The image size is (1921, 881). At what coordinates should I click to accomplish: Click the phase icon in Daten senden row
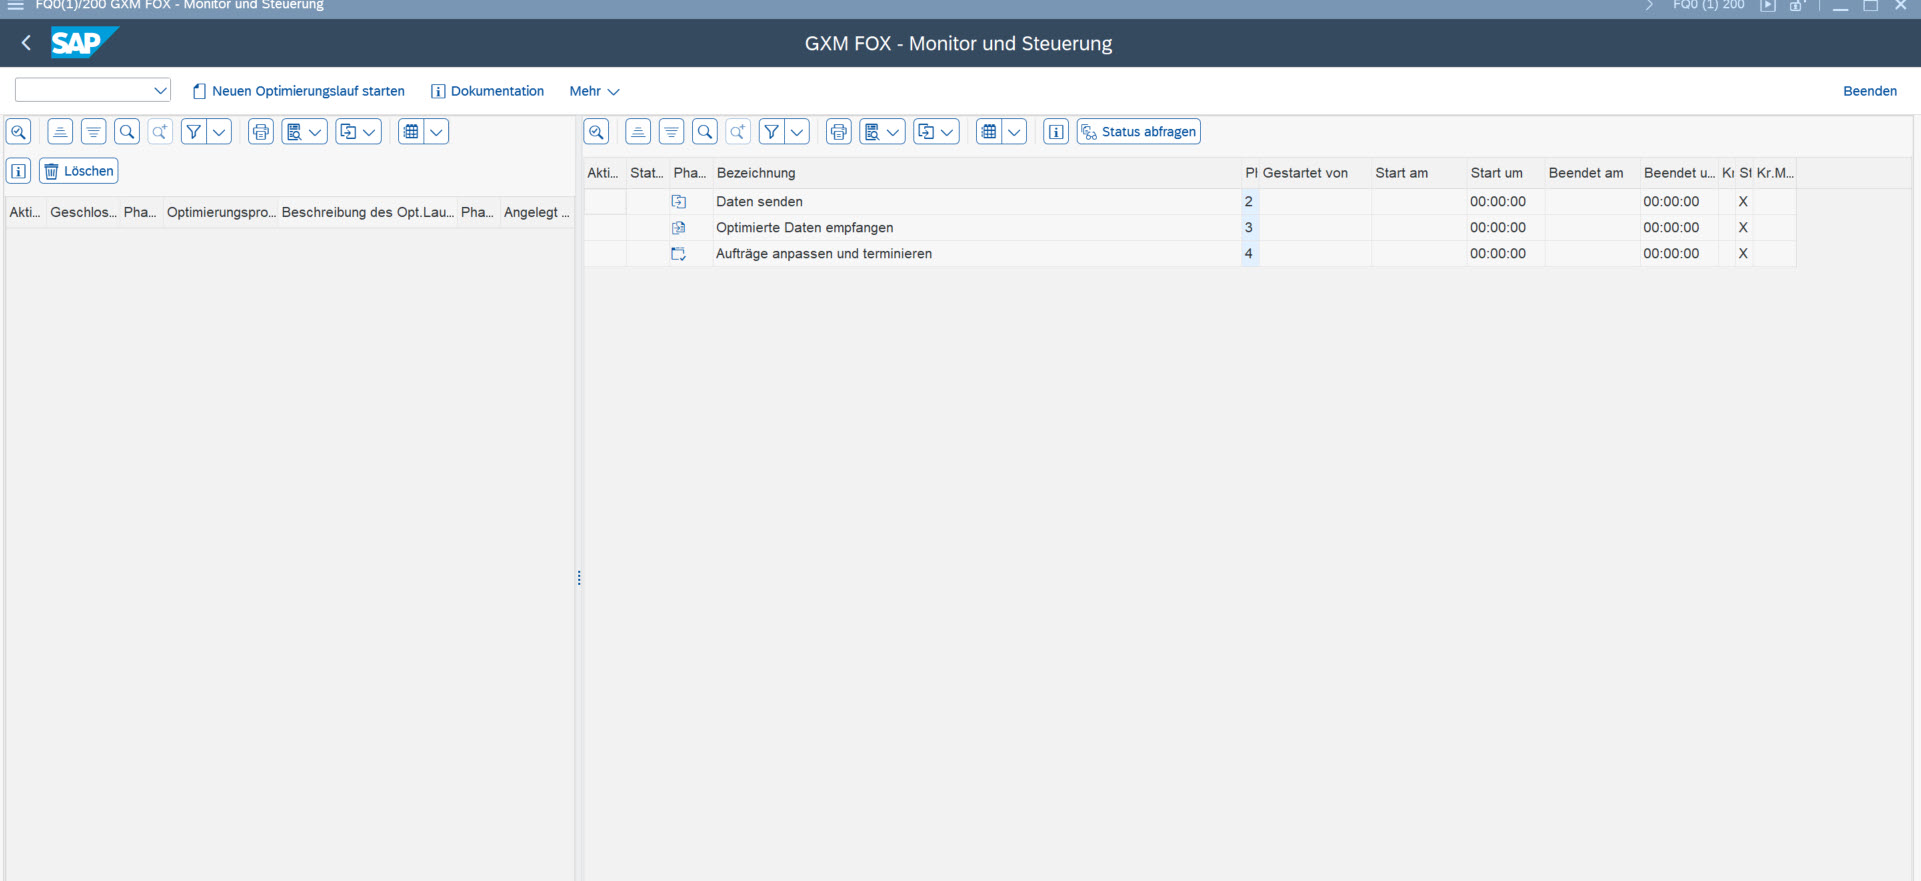[679, 202]
